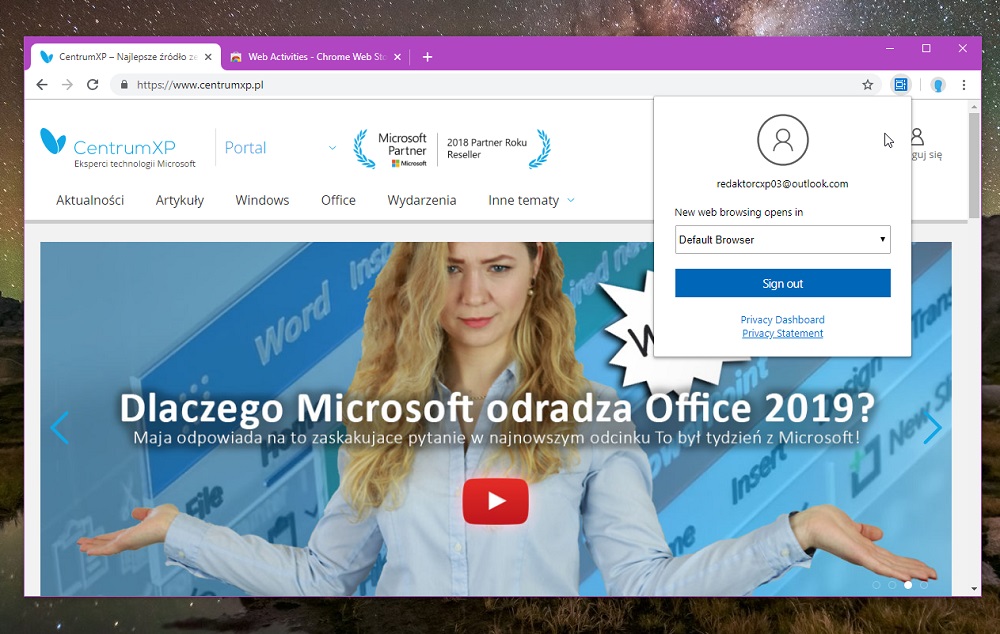Screen dimensions: 1000x634
Task: Close the Web Activities tab
Action: (397, 57)
